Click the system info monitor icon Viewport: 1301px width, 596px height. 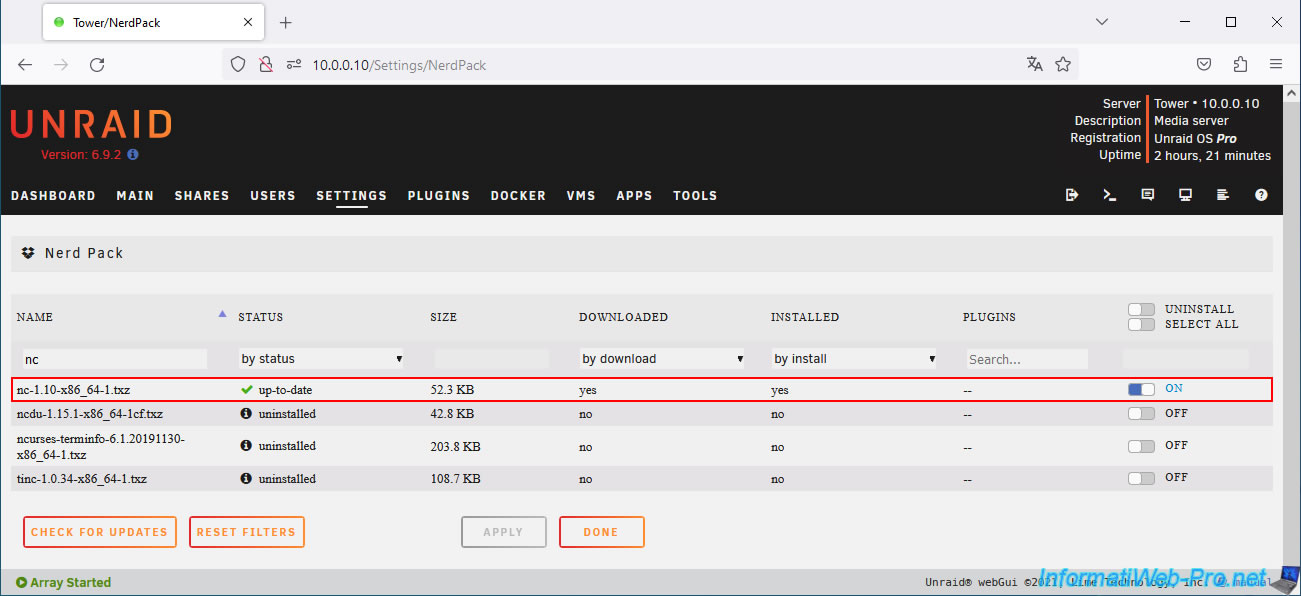pos(1185,195)
